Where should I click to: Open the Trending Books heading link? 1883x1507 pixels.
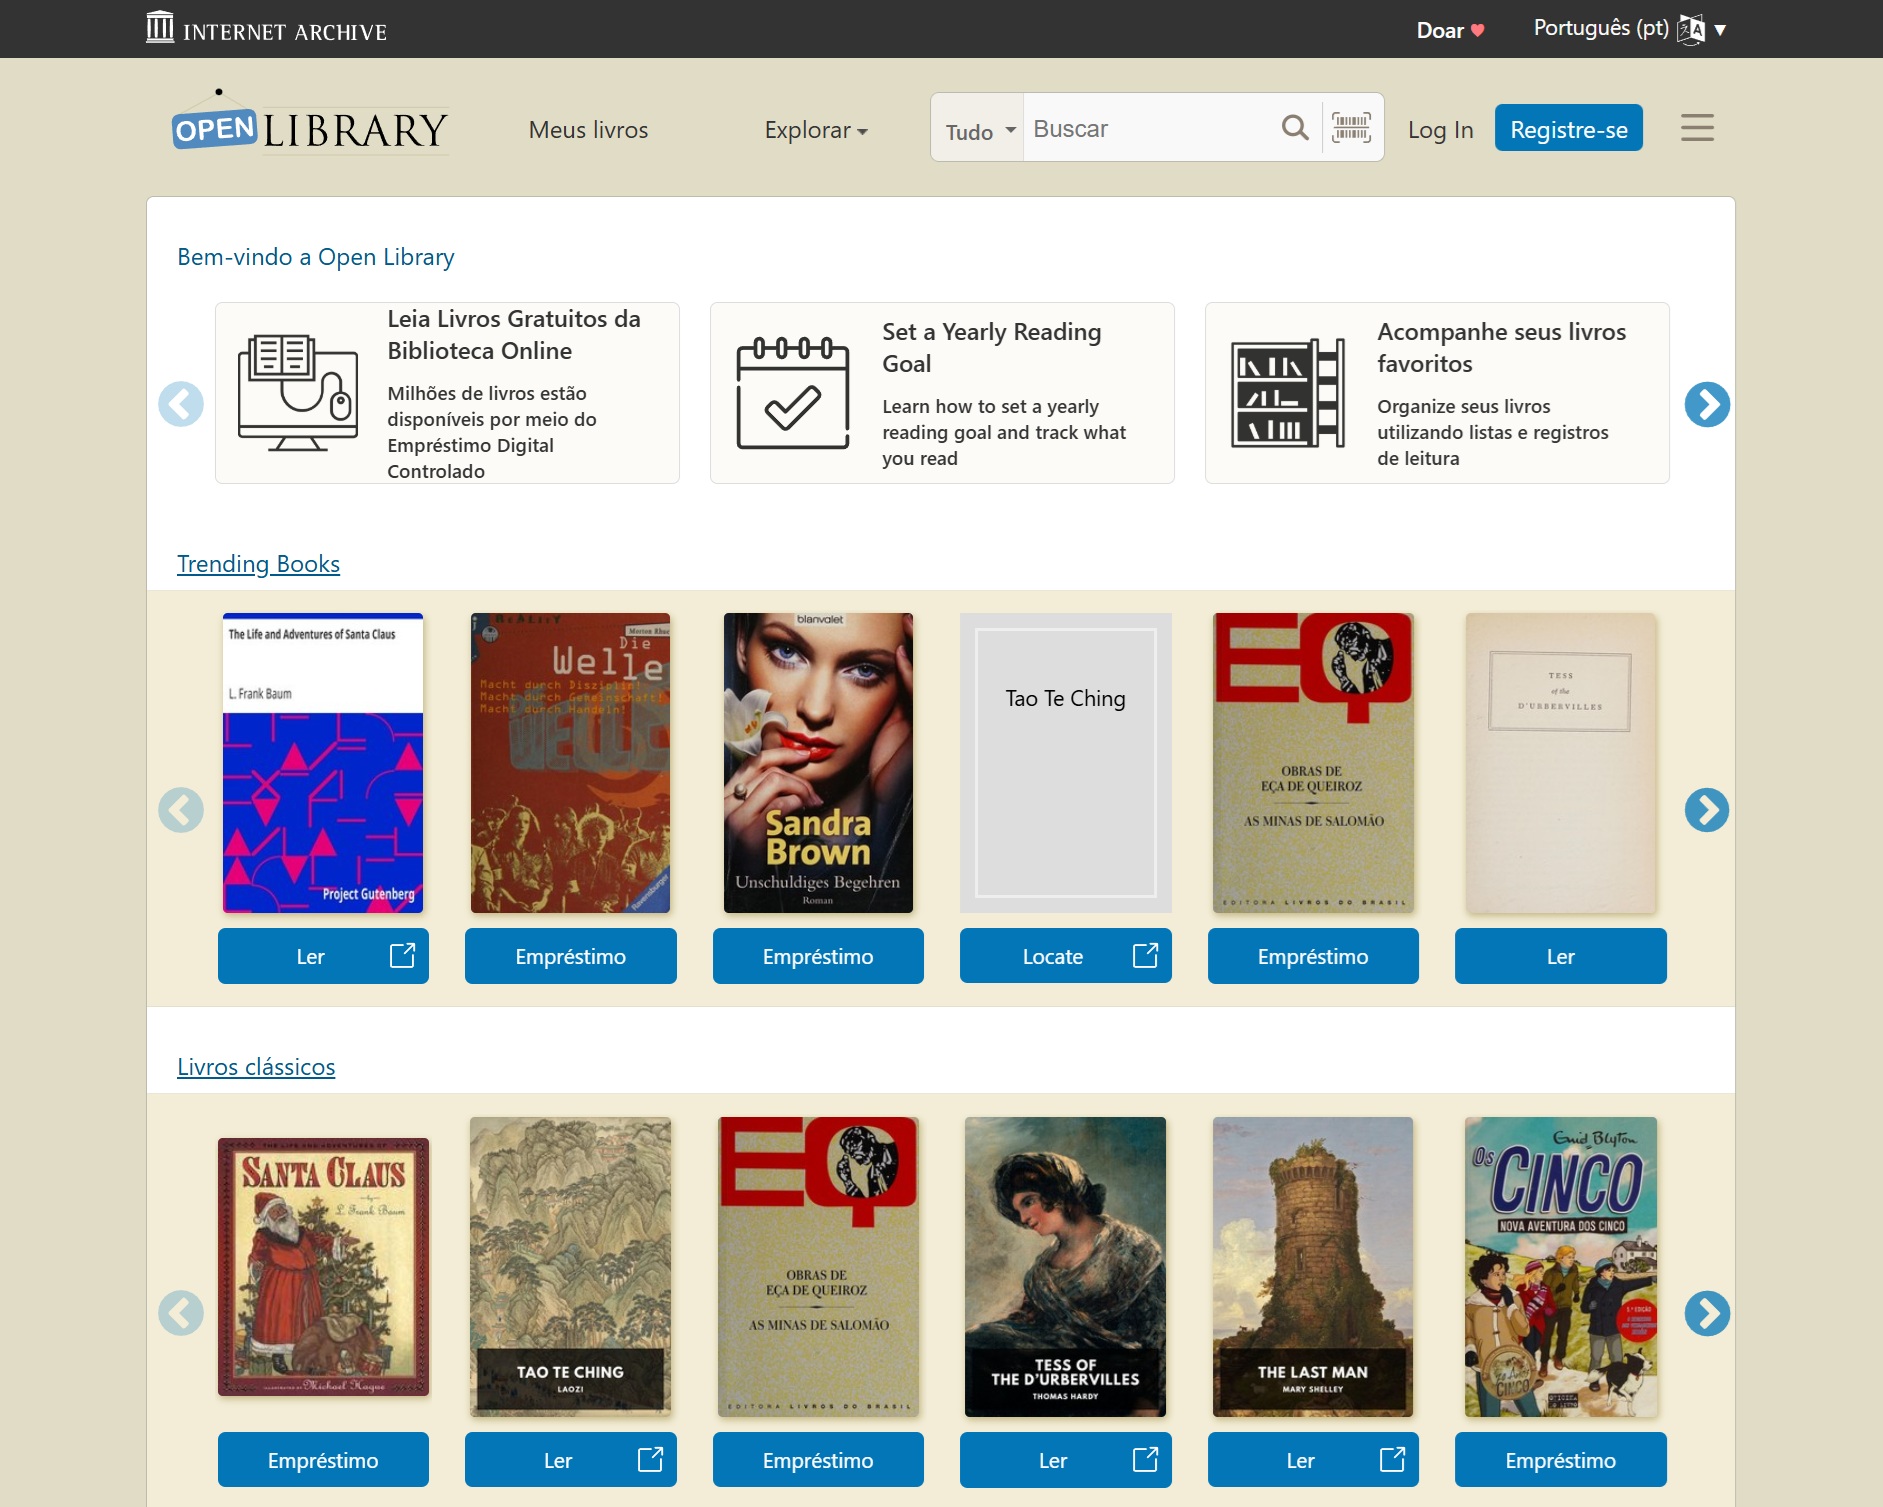[258, 564]
